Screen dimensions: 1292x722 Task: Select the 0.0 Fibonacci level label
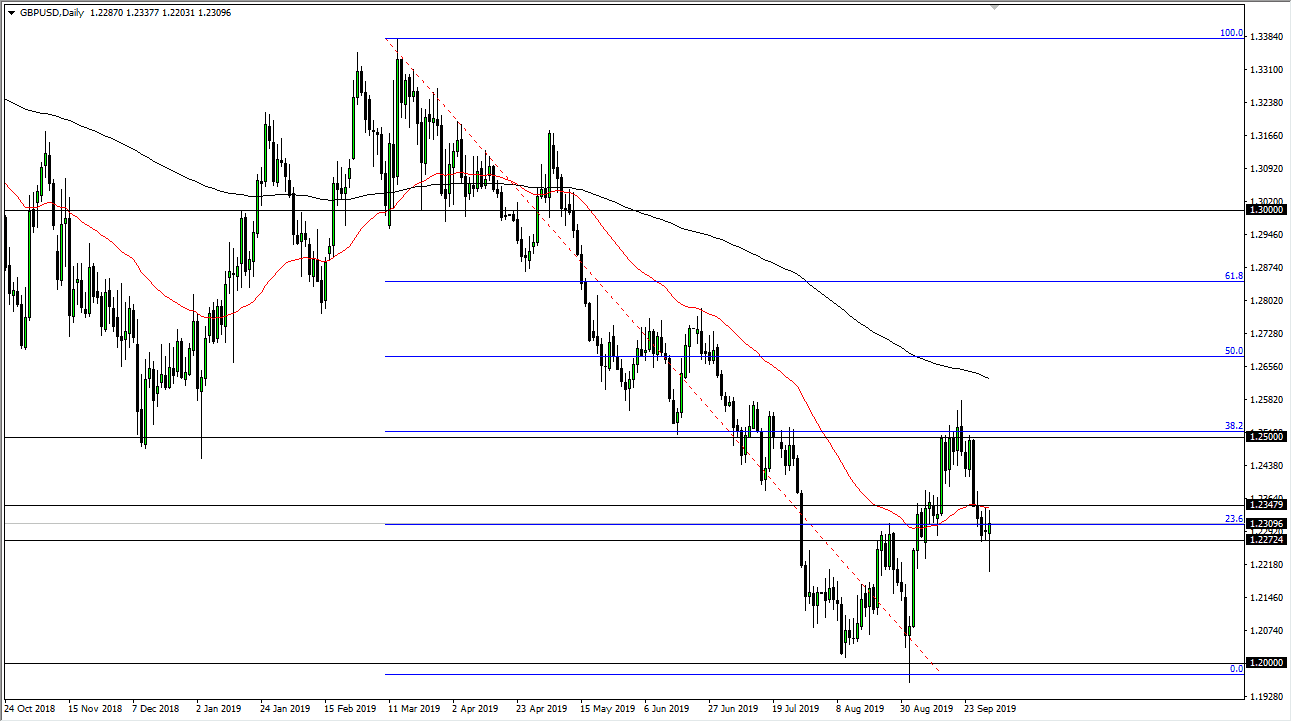pyautogui.click(x=1237, y=668)
